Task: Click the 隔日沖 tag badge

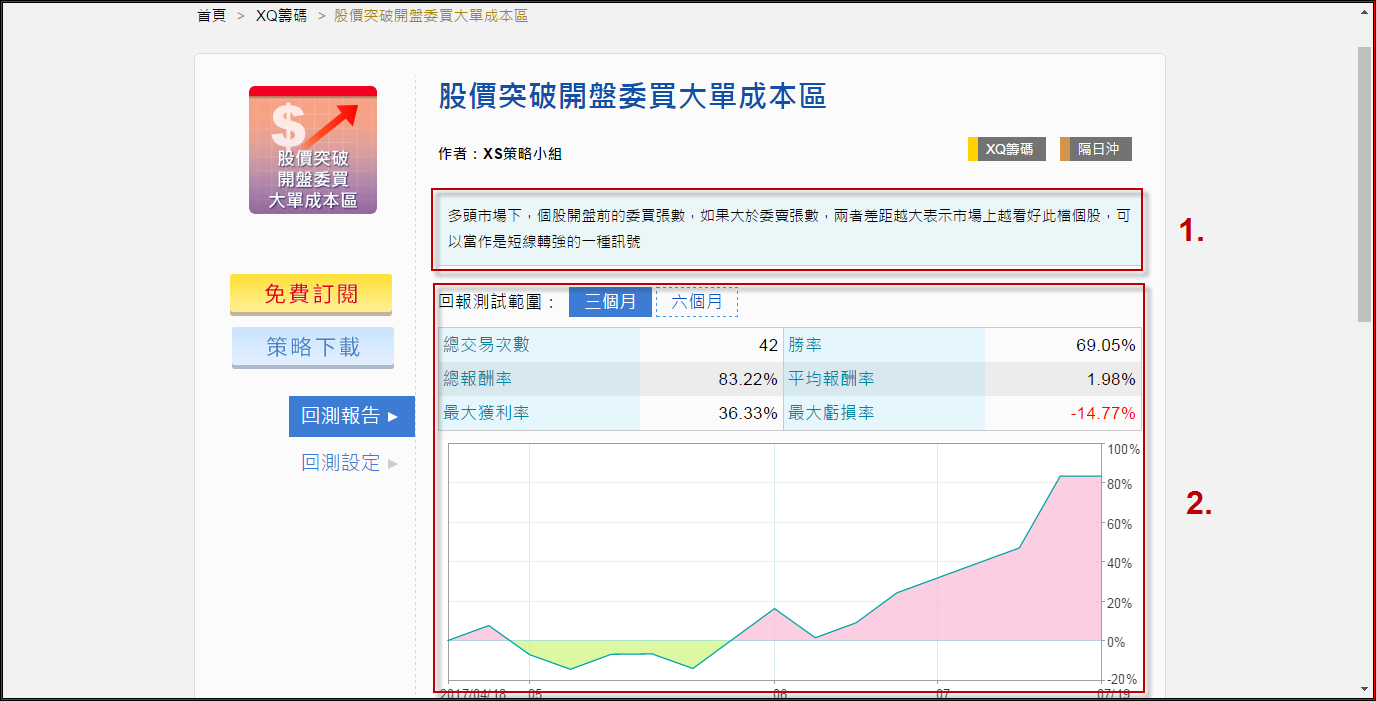Action: pyautogui.click(x=1098, y=149)
